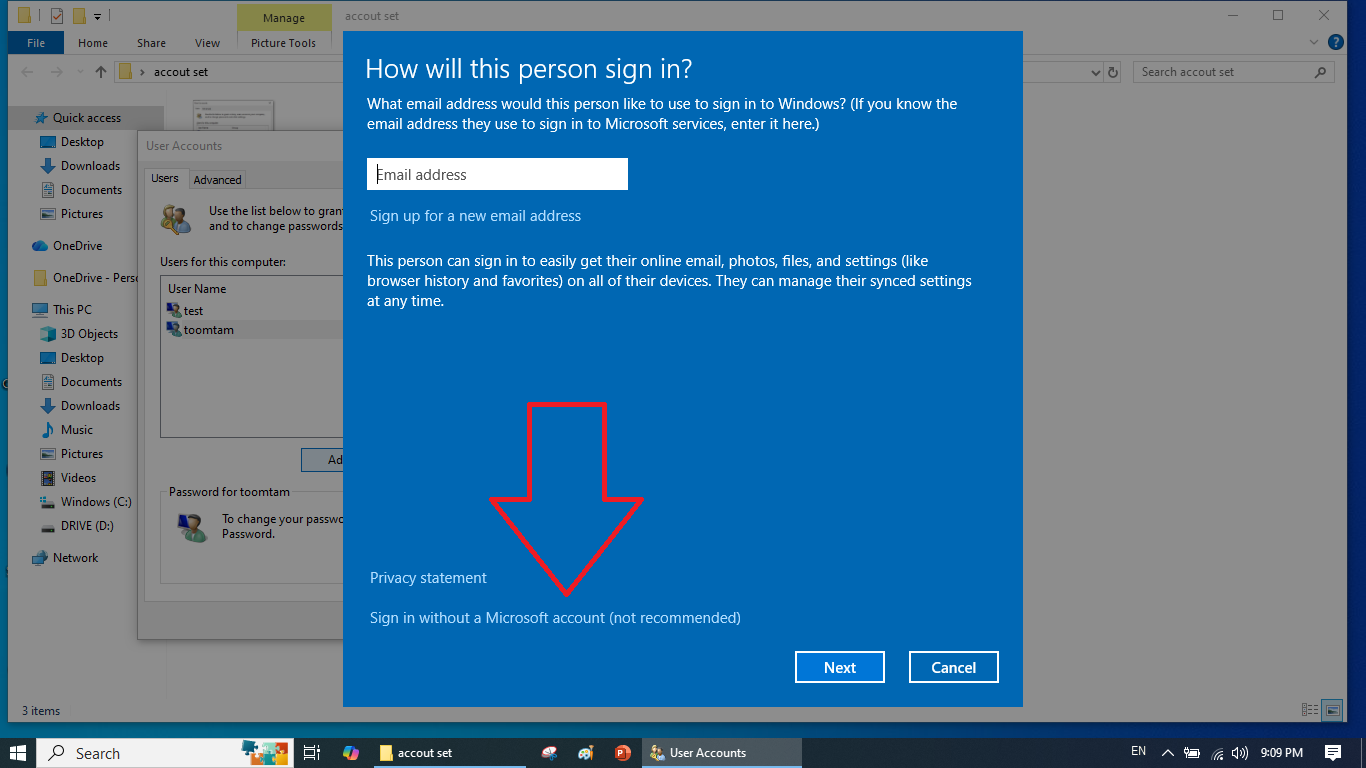1366x768 pixels.
Task: Click the Explorer search magnifier icon
Action: [x=1321, y=72]
